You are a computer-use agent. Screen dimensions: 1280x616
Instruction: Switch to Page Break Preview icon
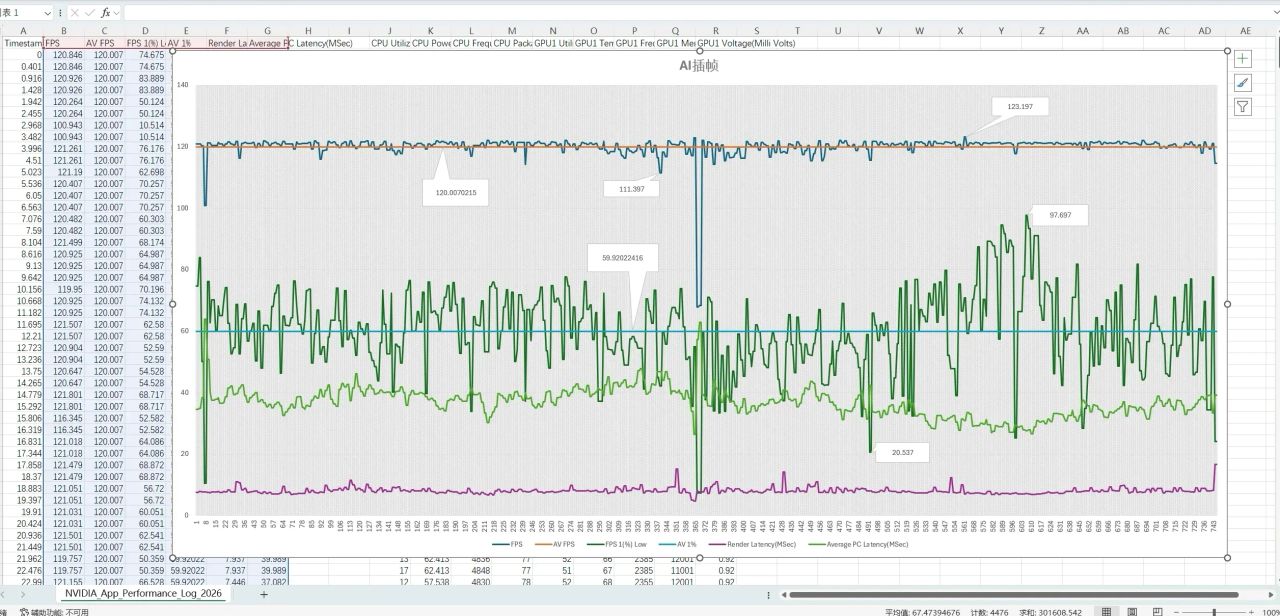coord(1159,611)
